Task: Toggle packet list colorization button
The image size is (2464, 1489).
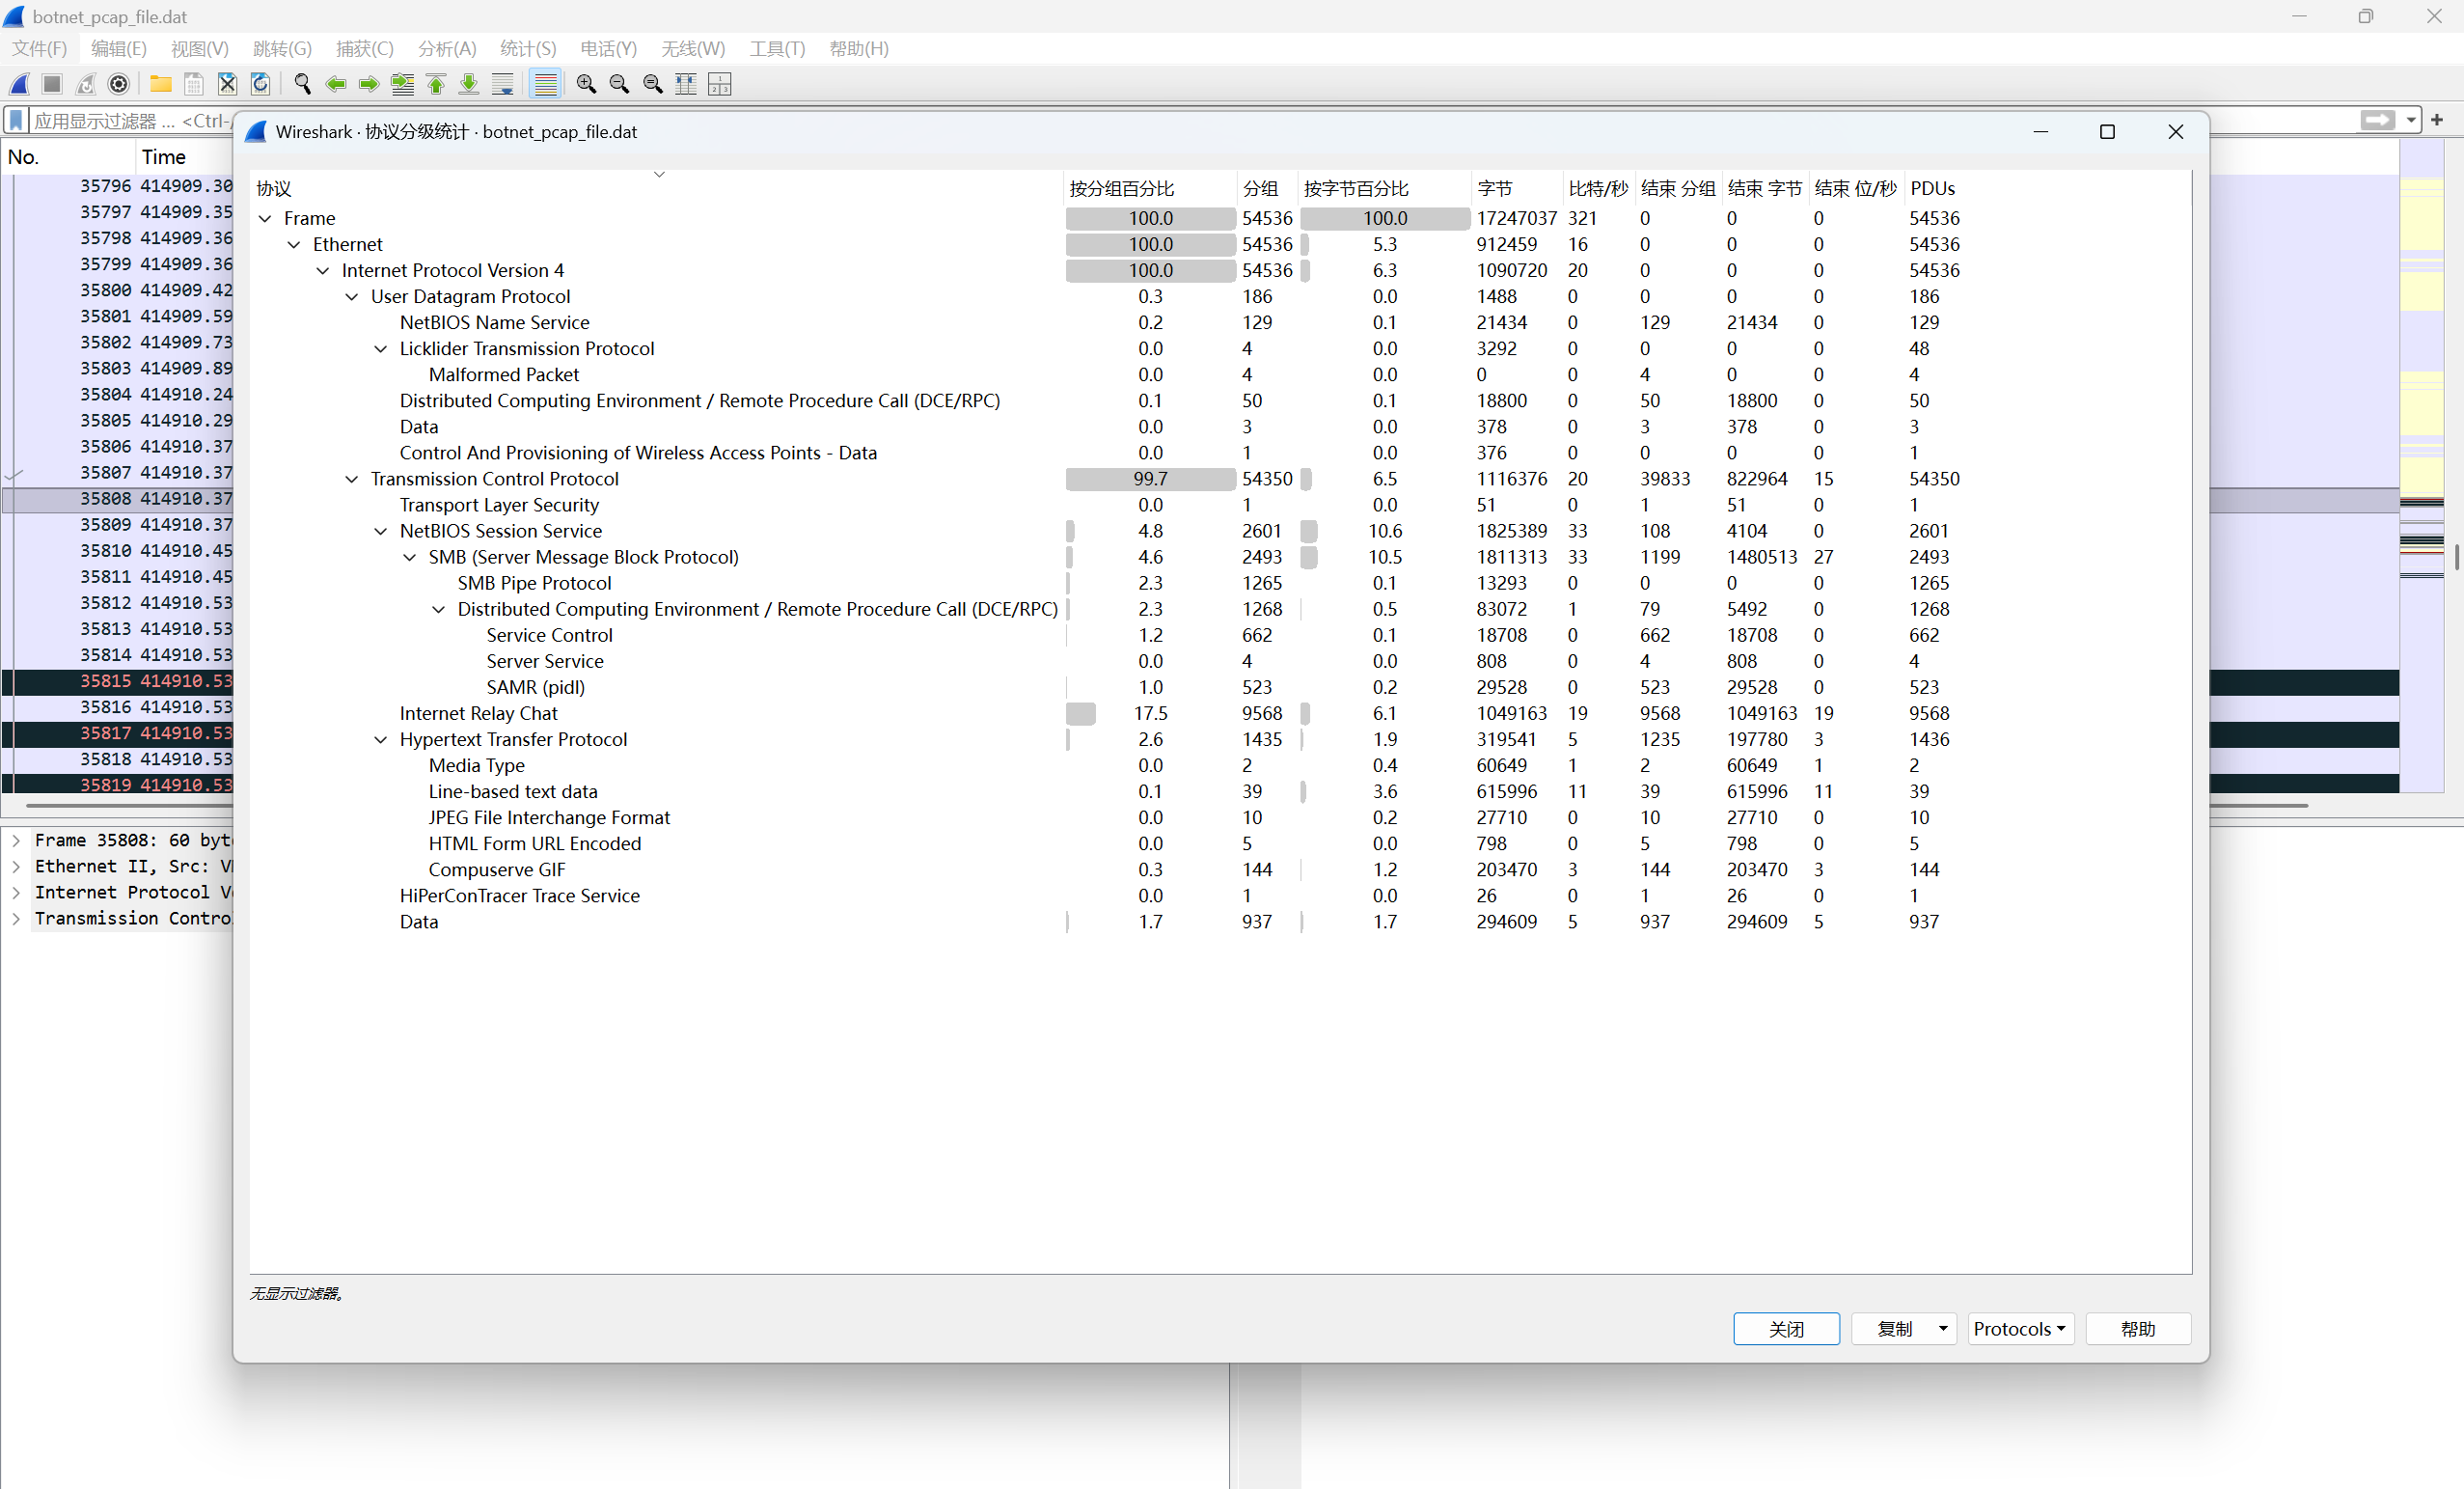Action: (545, 84)
